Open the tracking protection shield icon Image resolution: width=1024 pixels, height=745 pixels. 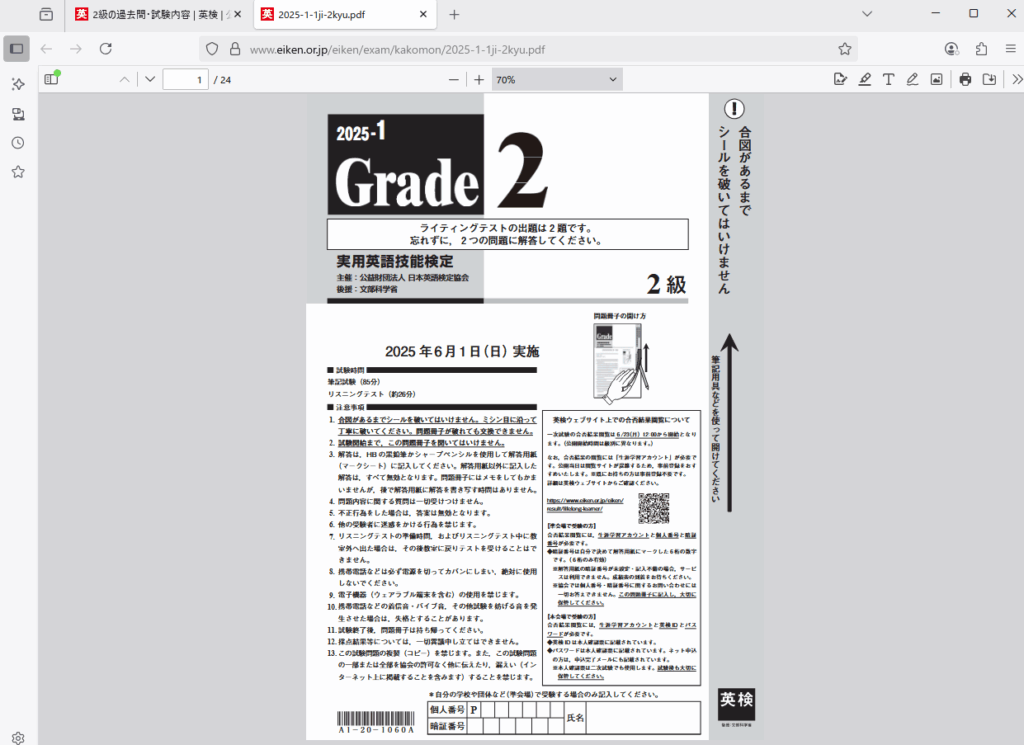212,49
